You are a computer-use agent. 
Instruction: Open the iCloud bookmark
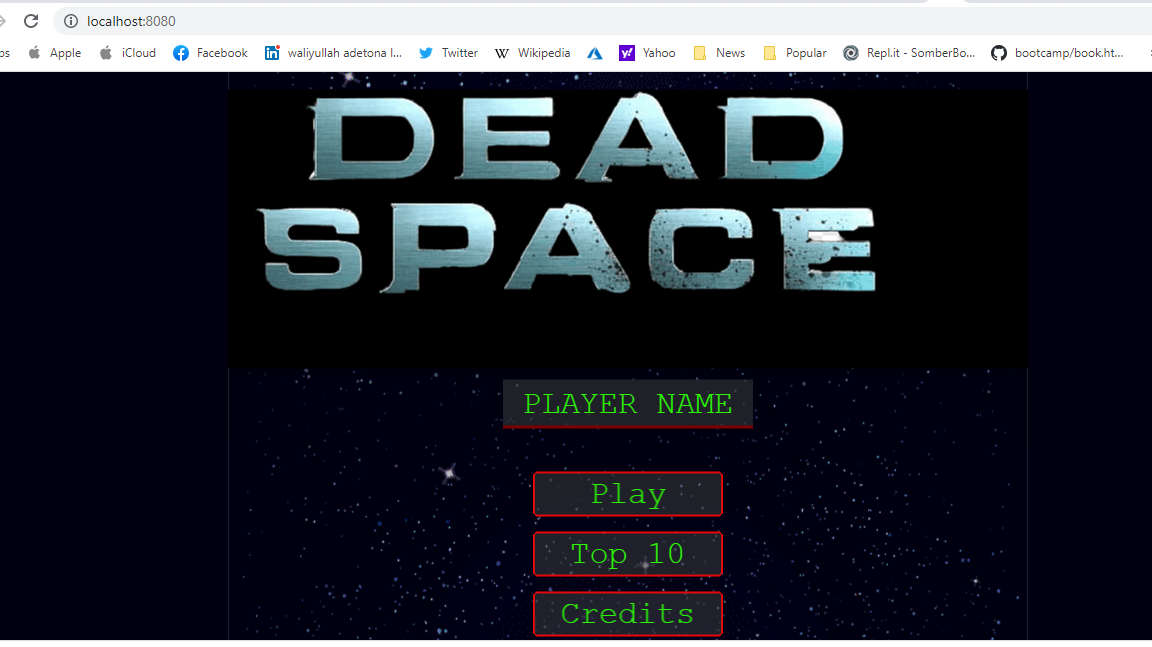point(128,53)
